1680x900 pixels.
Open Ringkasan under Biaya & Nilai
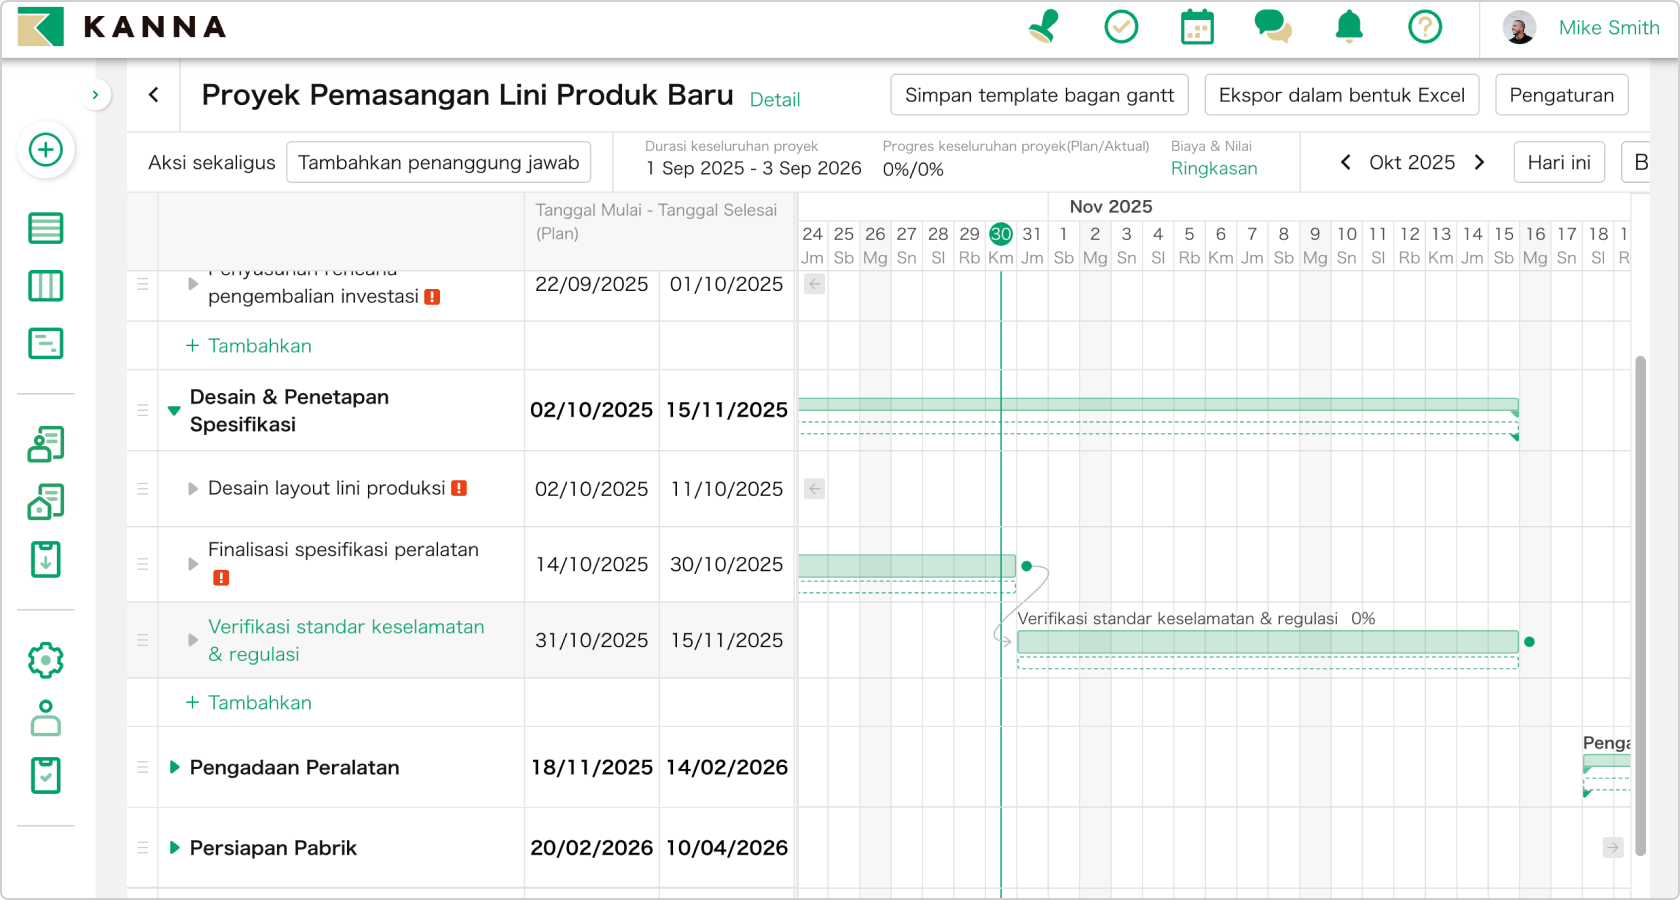[x=1214, y=168]
